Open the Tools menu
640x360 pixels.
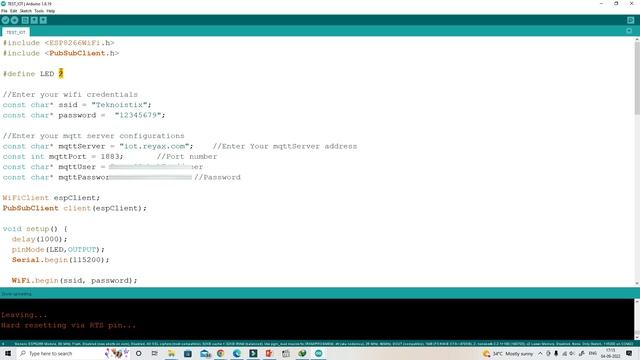click(x=39, y=11)
